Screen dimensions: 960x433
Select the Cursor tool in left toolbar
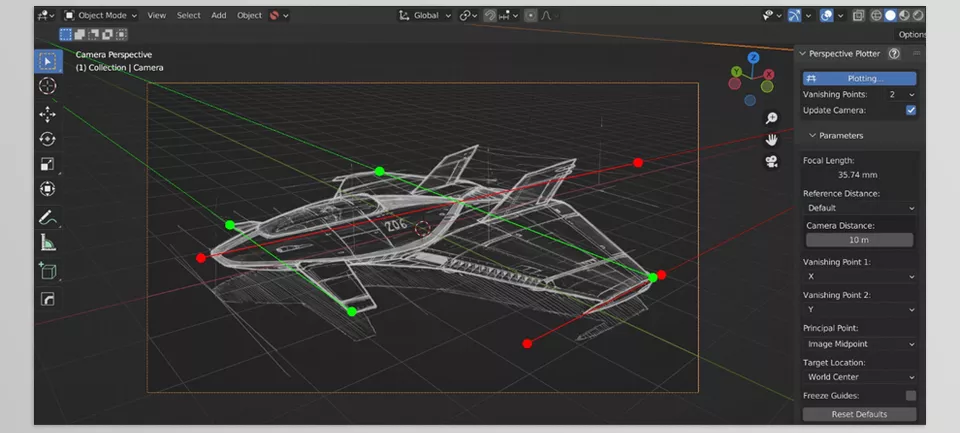click(47, 87)
